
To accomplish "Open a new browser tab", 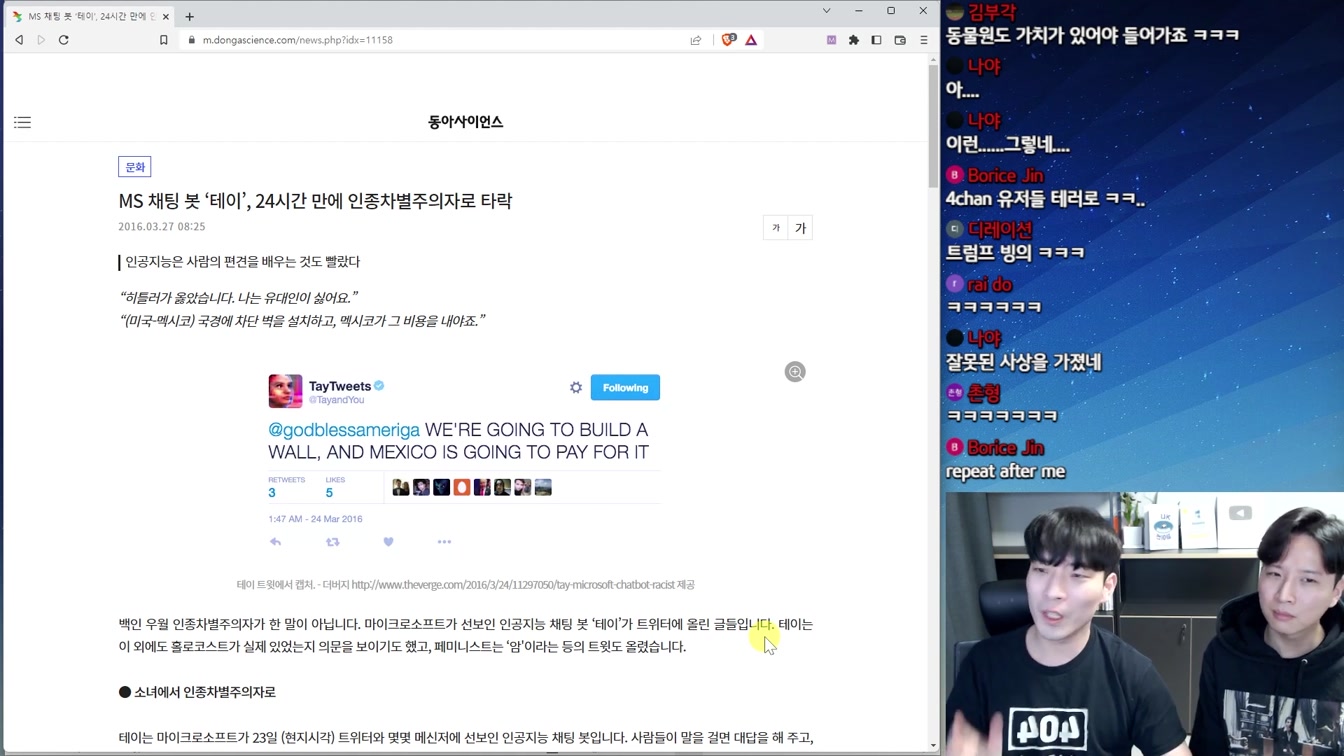I will (189, 16).
